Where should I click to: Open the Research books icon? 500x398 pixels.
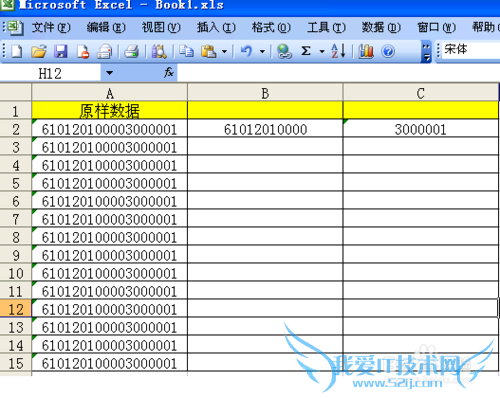[x=159, y=52]
